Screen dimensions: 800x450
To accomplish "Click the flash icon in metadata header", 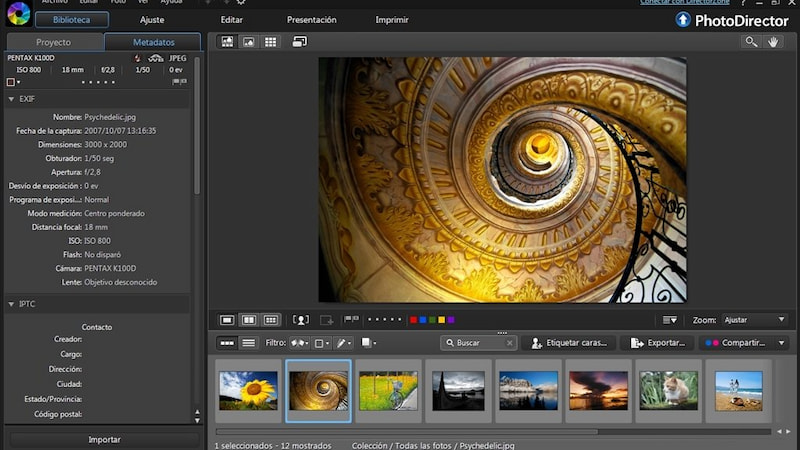I will tap(137, 58).
